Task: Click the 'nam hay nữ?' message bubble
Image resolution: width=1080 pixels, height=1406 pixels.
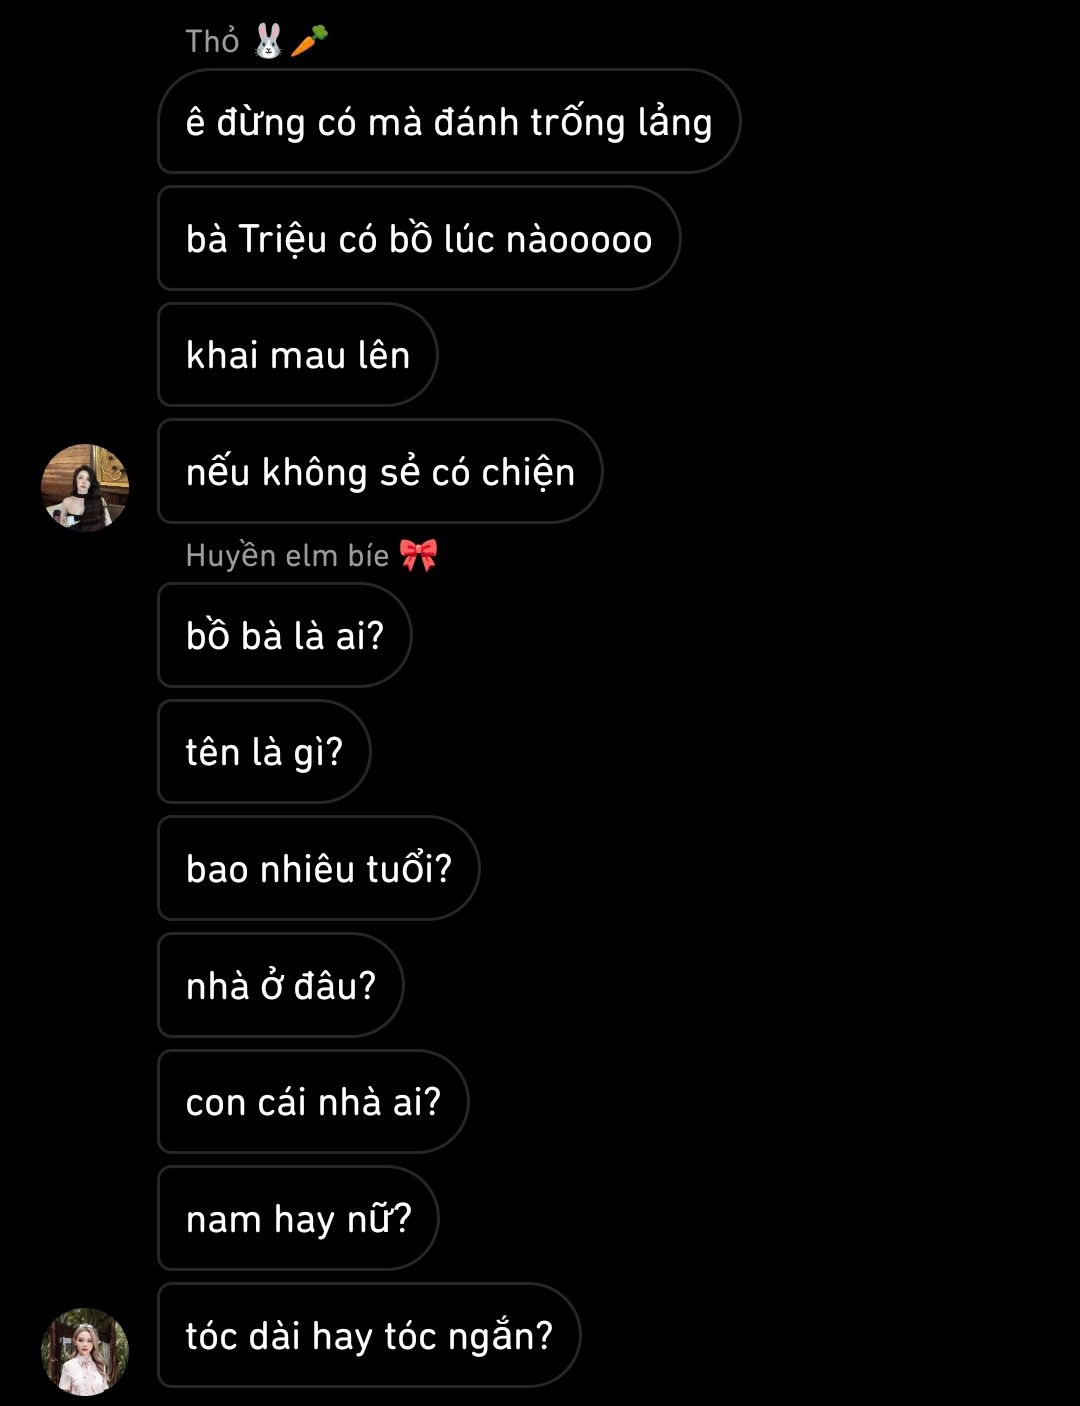Action: pyautogui.click(x=298, y=1219)
